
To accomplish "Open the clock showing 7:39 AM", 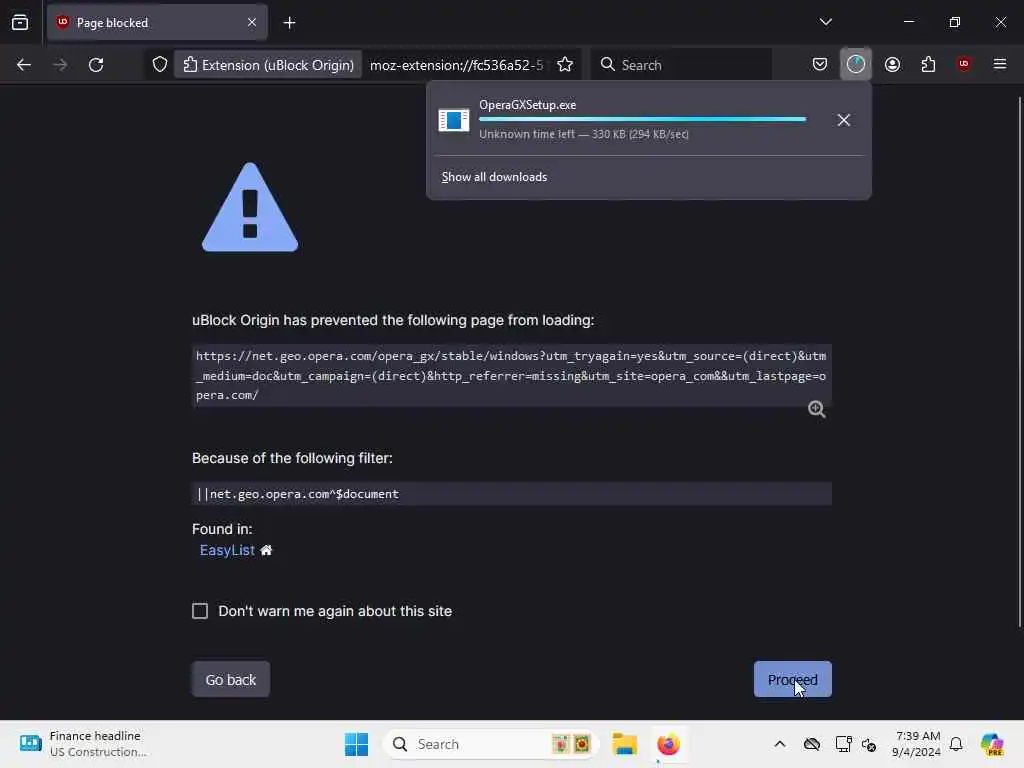I will pyautogui.click(x=916, y=744).
